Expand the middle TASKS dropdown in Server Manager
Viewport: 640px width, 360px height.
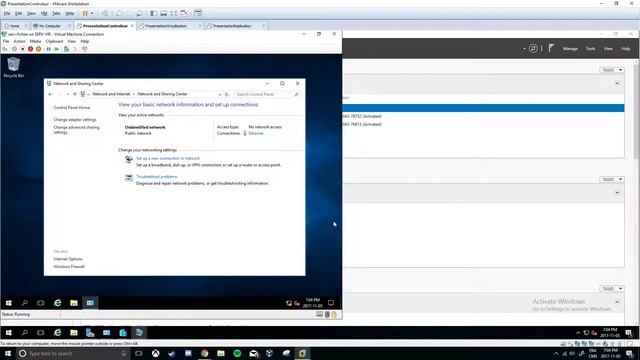pos(611,180)
